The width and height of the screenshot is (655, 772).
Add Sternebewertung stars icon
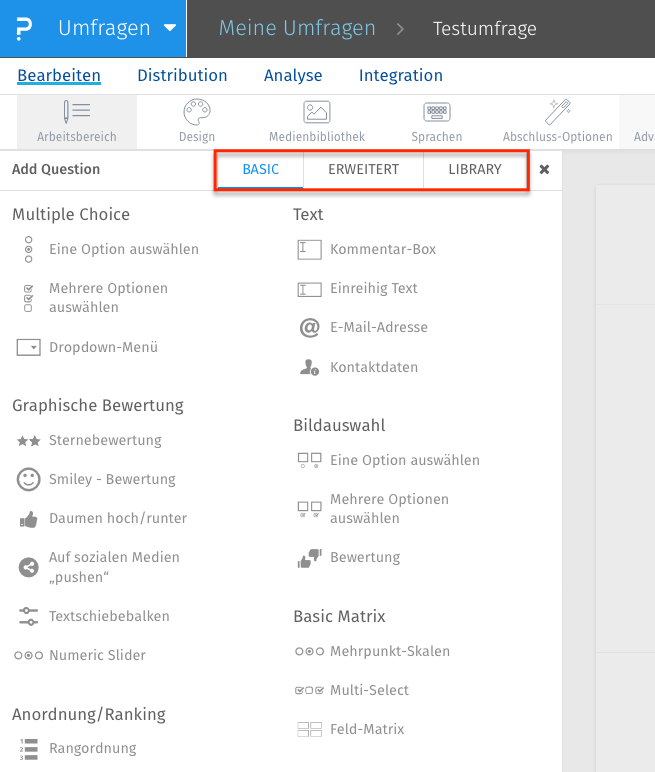[29, 441]
